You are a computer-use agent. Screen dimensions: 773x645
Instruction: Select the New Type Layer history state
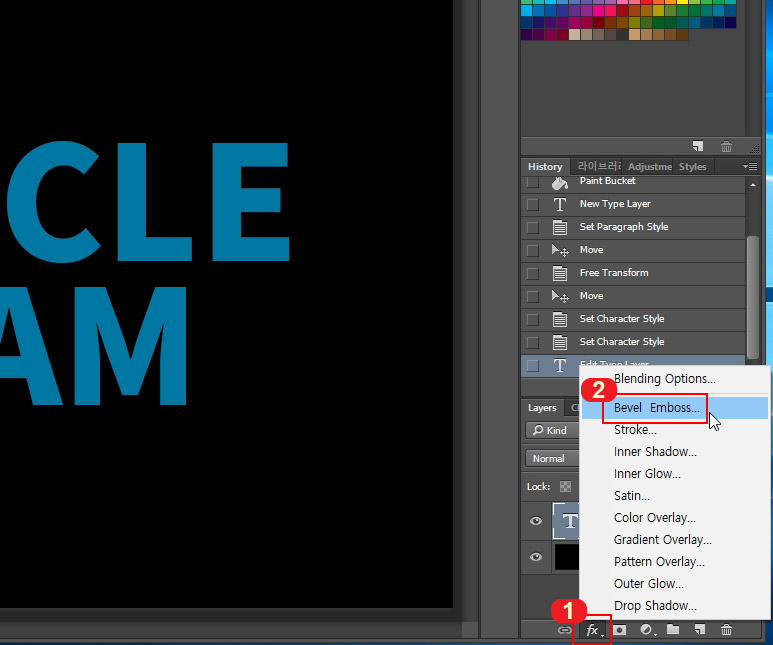[633, 204]
